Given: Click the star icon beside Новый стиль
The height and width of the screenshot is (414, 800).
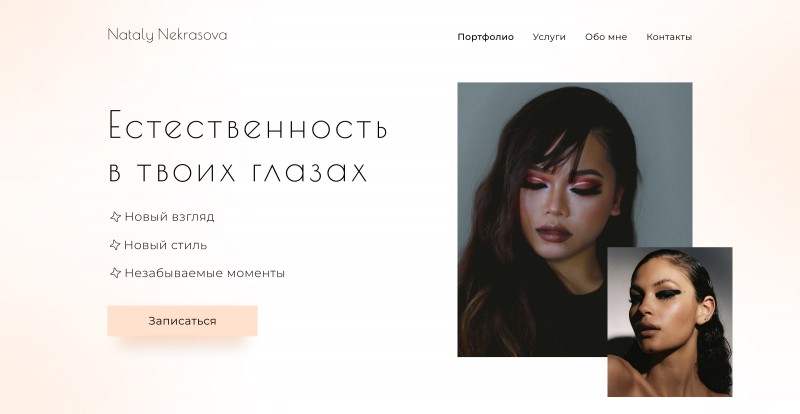Looking at the screenshot, I should (x=115, y=245).
